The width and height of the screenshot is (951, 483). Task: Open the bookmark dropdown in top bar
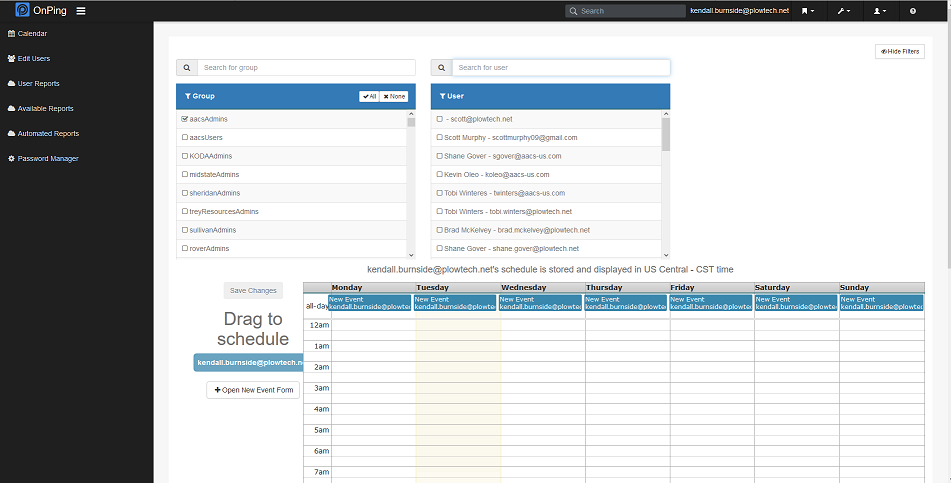(x=807, y=11)
